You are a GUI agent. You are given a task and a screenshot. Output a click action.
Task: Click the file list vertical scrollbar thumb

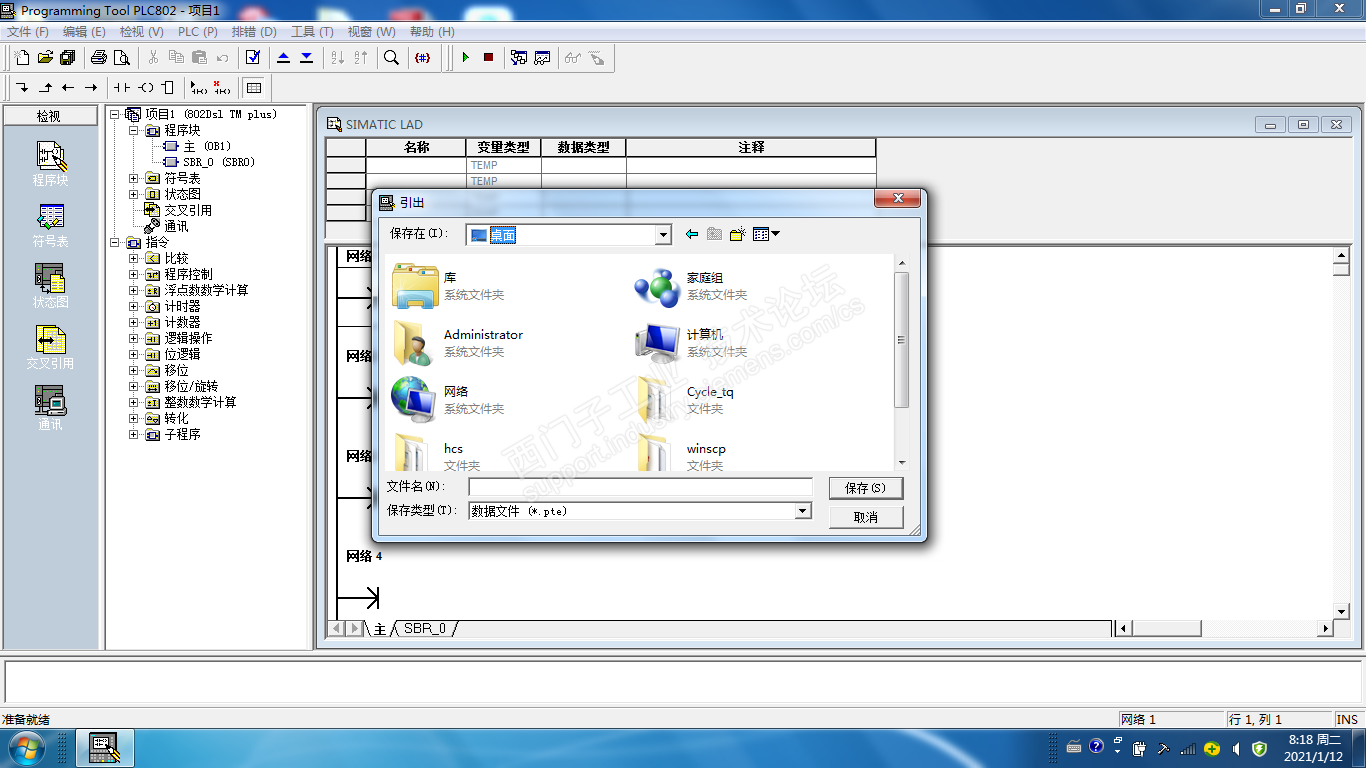tap(901, 340)
